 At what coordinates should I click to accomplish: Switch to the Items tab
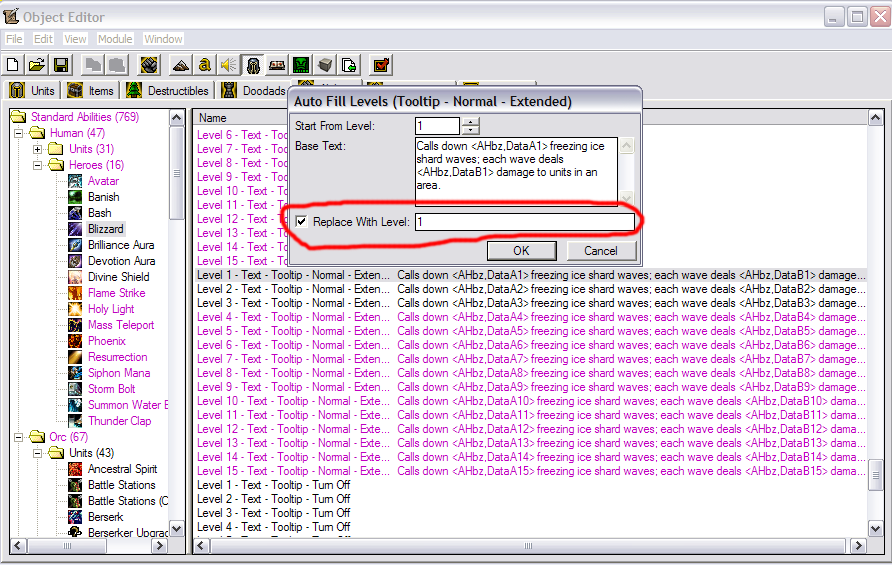90,90
